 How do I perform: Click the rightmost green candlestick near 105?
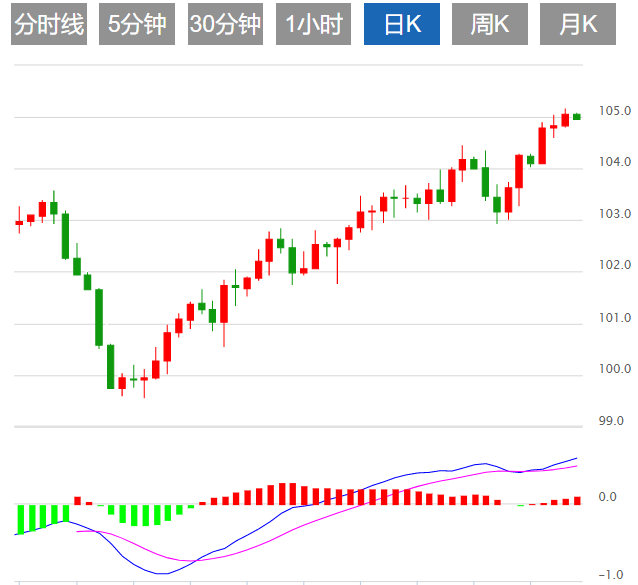577,117
